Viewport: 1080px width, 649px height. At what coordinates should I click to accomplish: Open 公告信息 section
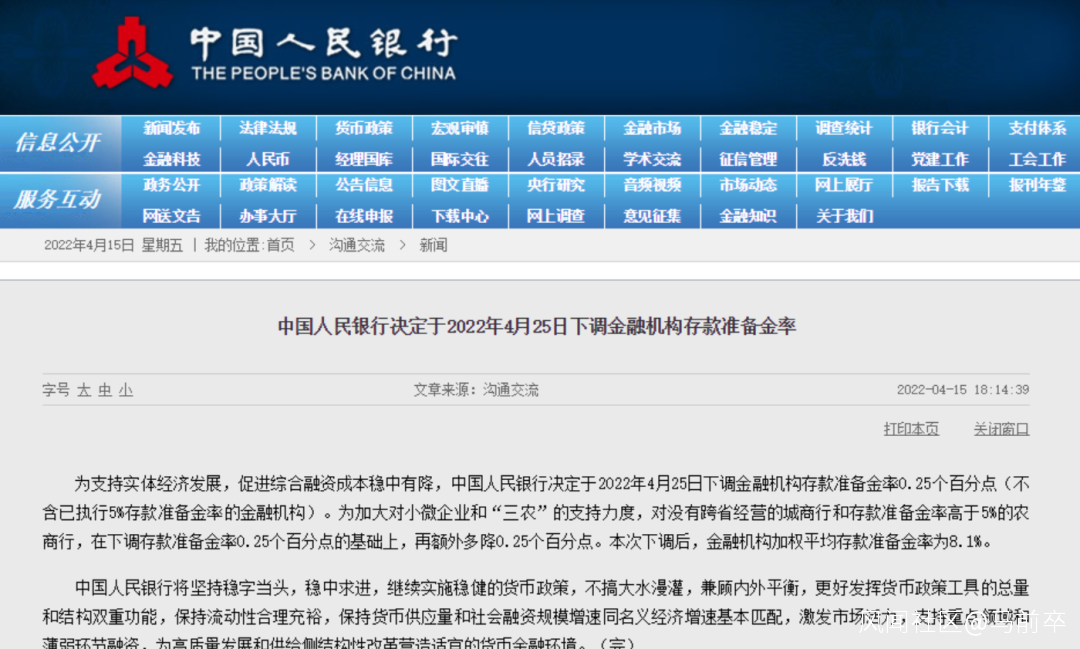pyautogui.click(x=364, y=185)
